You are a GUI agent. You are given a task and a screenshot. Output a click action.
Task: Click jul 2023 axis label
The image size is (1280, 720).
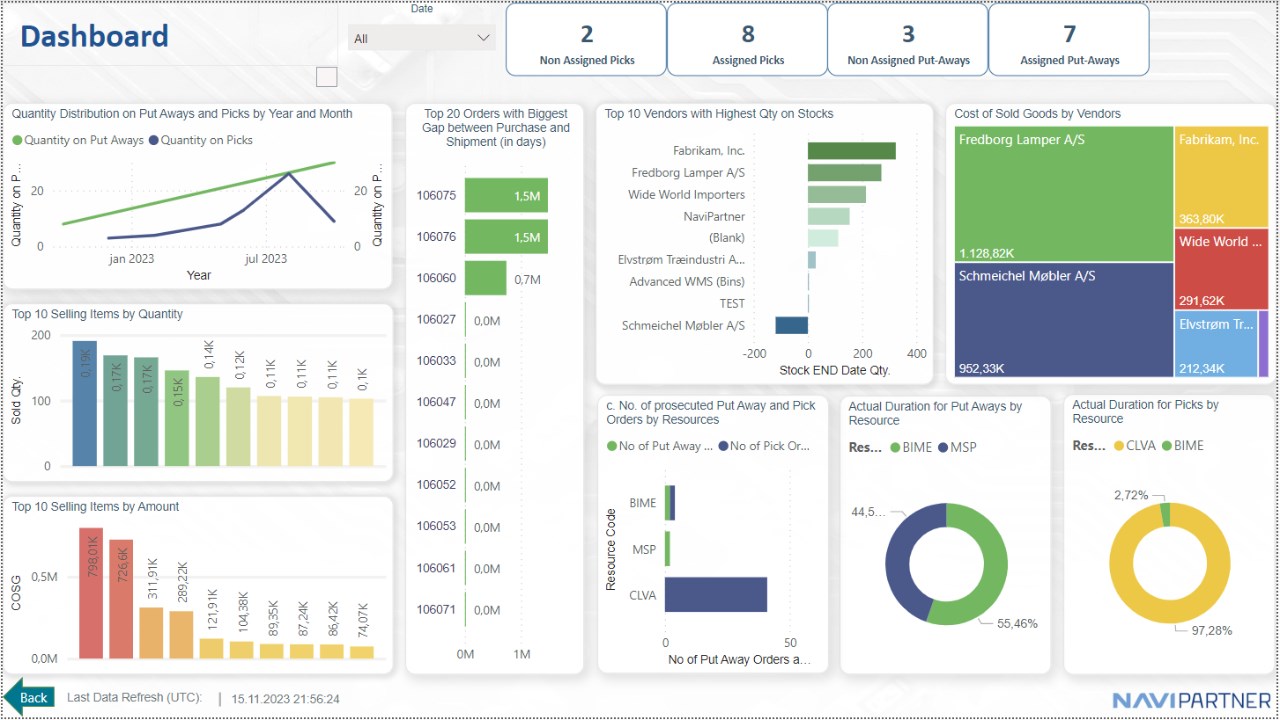point(266,259)
